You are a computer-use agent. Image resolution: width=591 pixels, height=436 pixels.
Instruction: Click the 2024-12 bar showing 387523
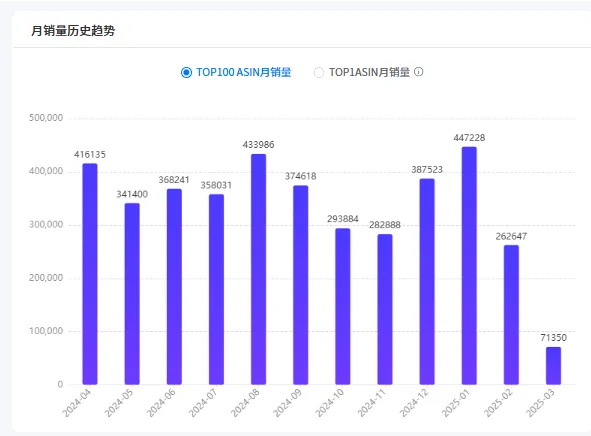coord(427,281)
